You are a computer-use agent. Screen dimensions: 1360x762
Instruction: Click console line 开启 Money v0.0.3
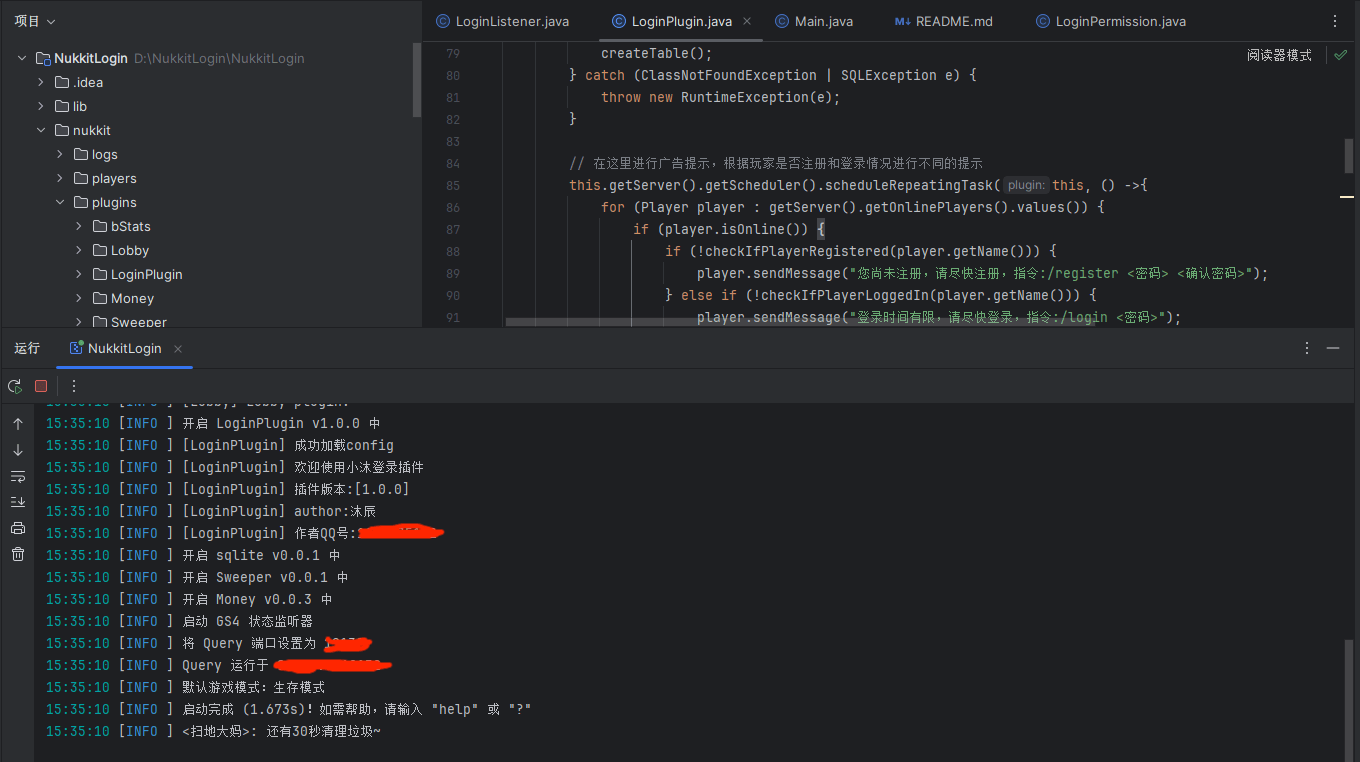click(x=189, y=599)
